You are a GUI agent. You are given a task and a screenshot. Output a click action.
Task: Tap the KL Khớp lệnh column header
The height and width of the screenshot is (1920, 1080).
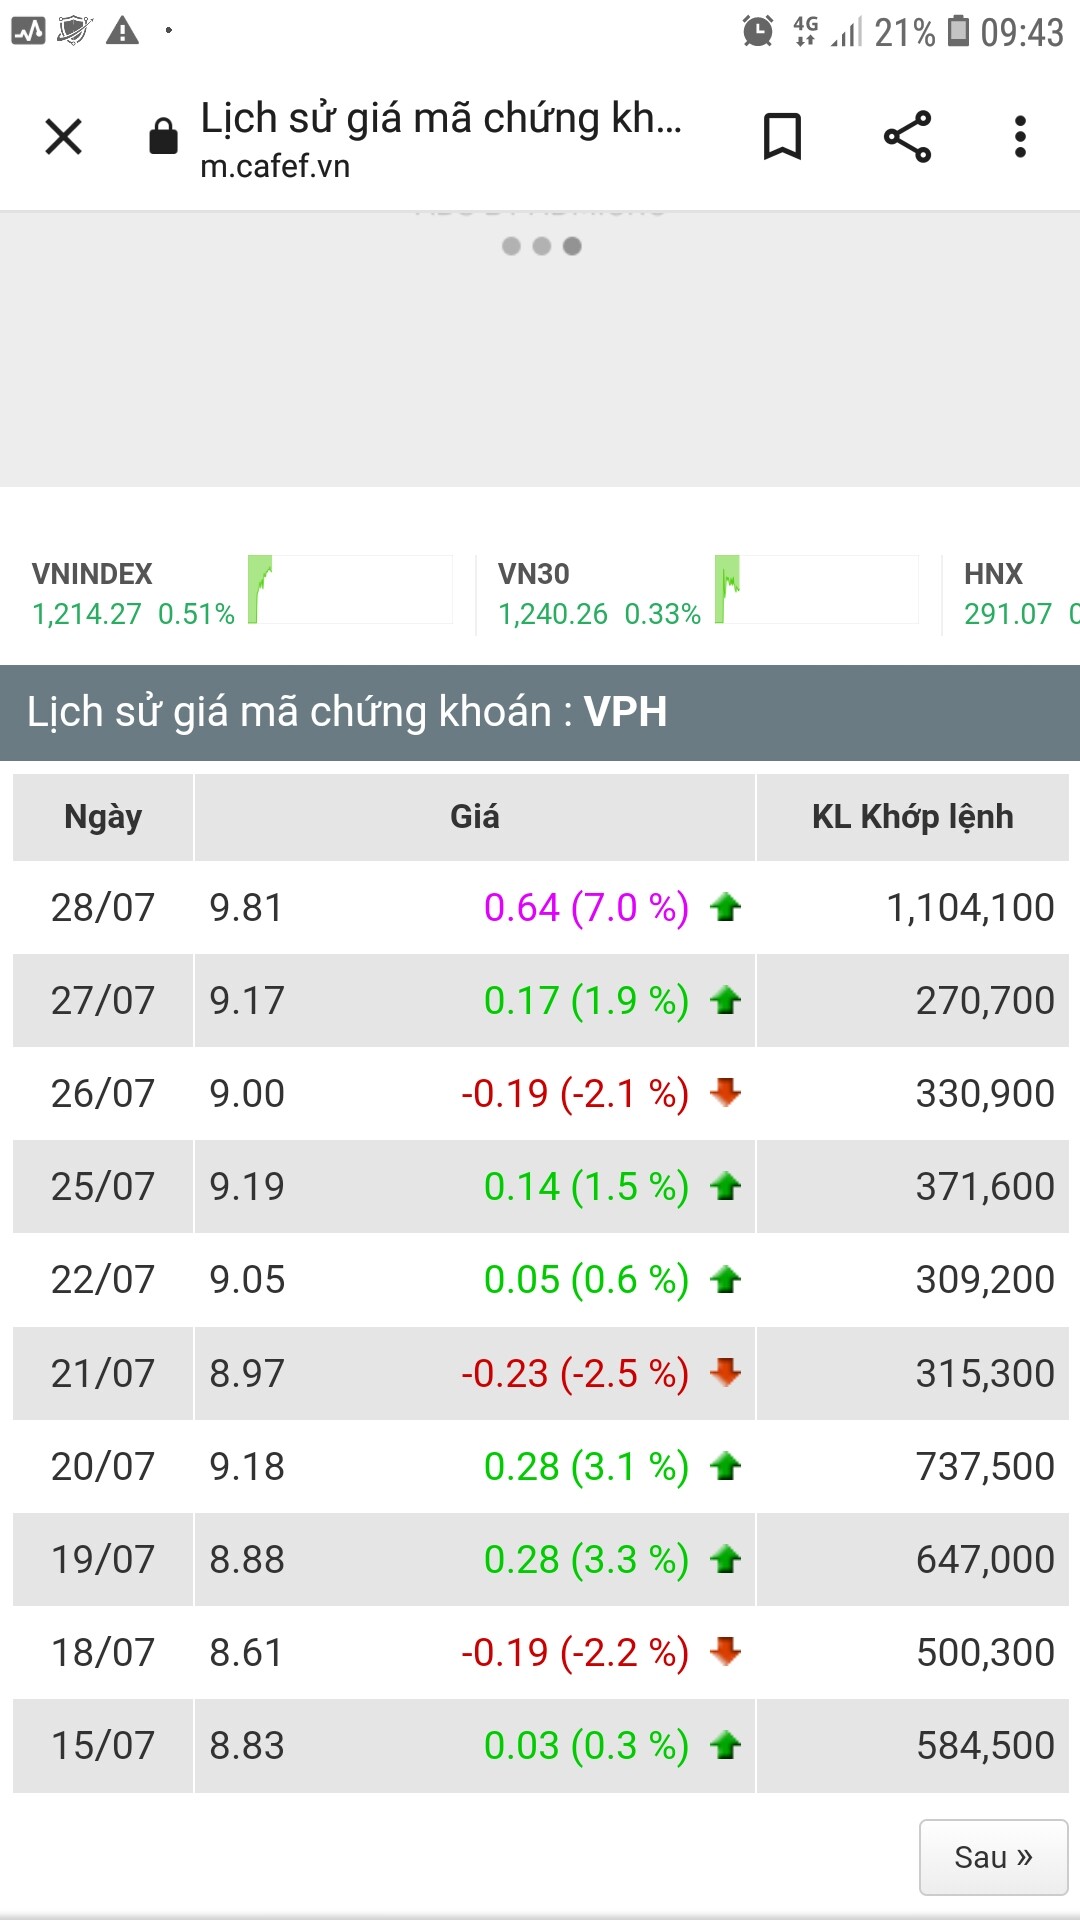(x=912, y=817)
